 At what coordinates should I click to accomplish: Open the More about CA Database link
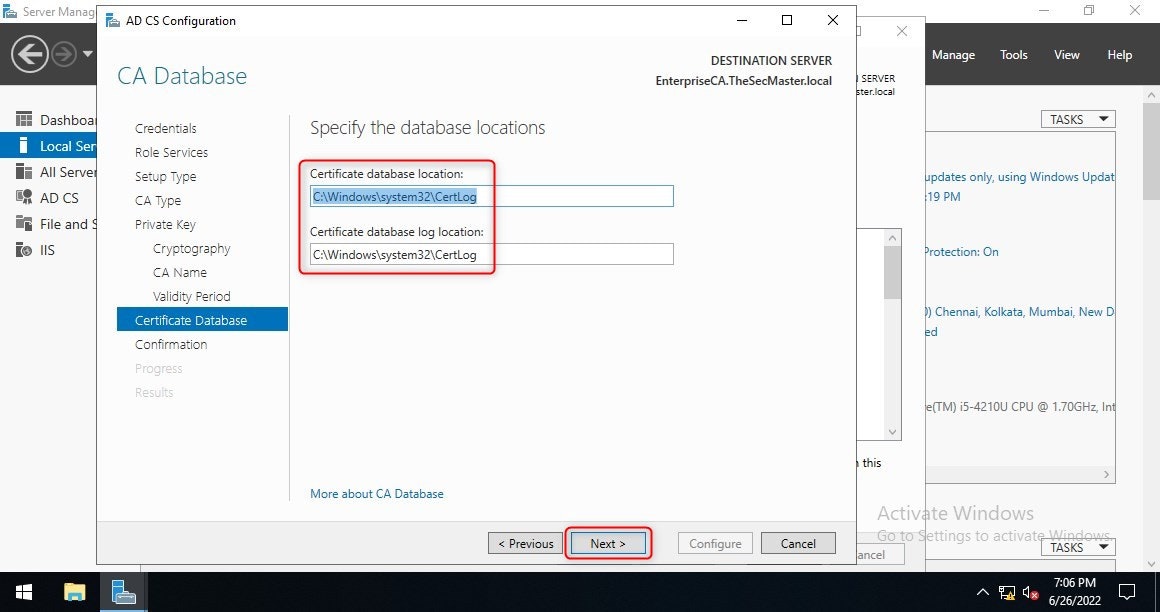[x=377, y=494]
